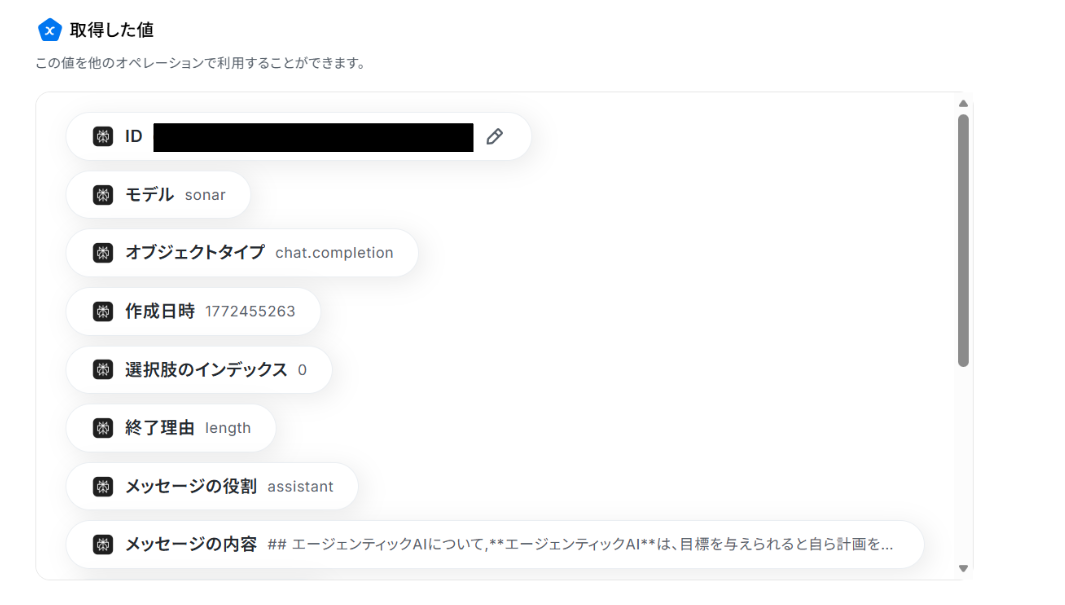
Task: Click the icon next to 作成日時
Action: (x=103, y=311)
